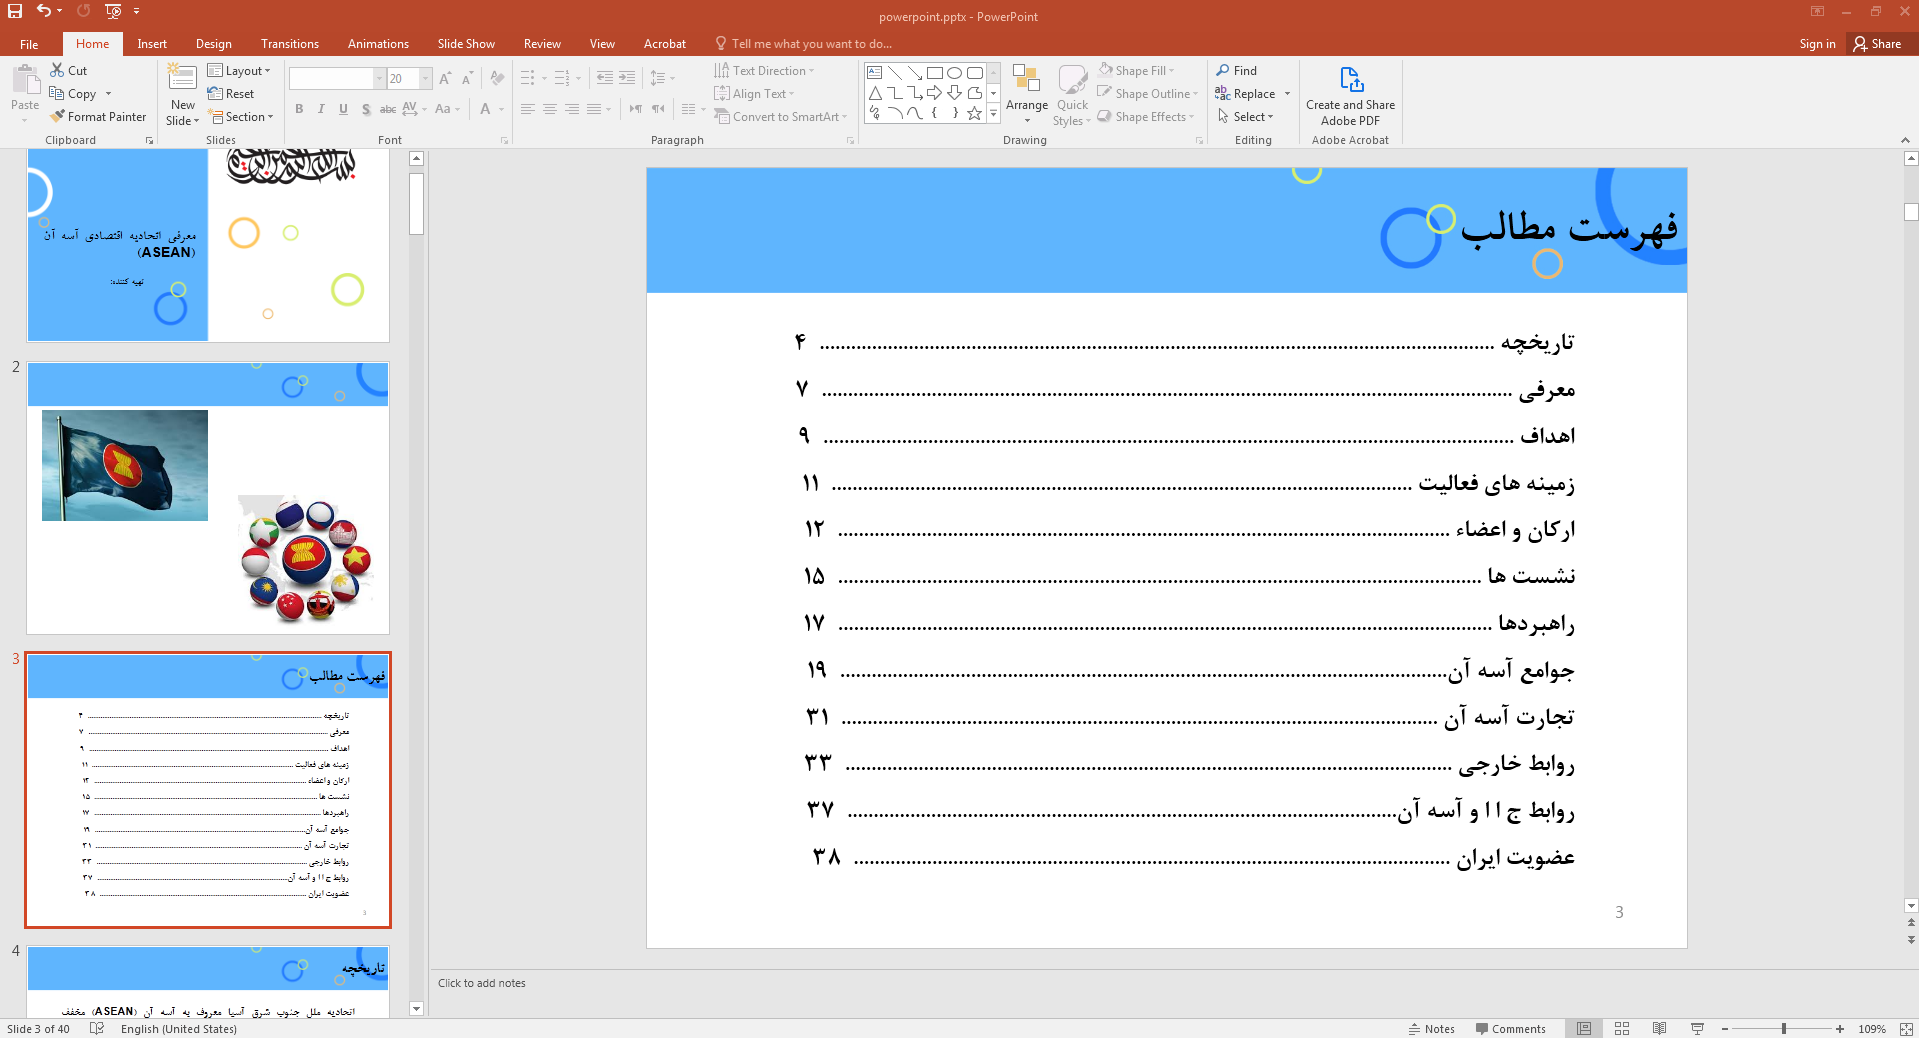This screenshot has width=1919, height=1038.
Task: Insert a New Slide
Action: 182,95
